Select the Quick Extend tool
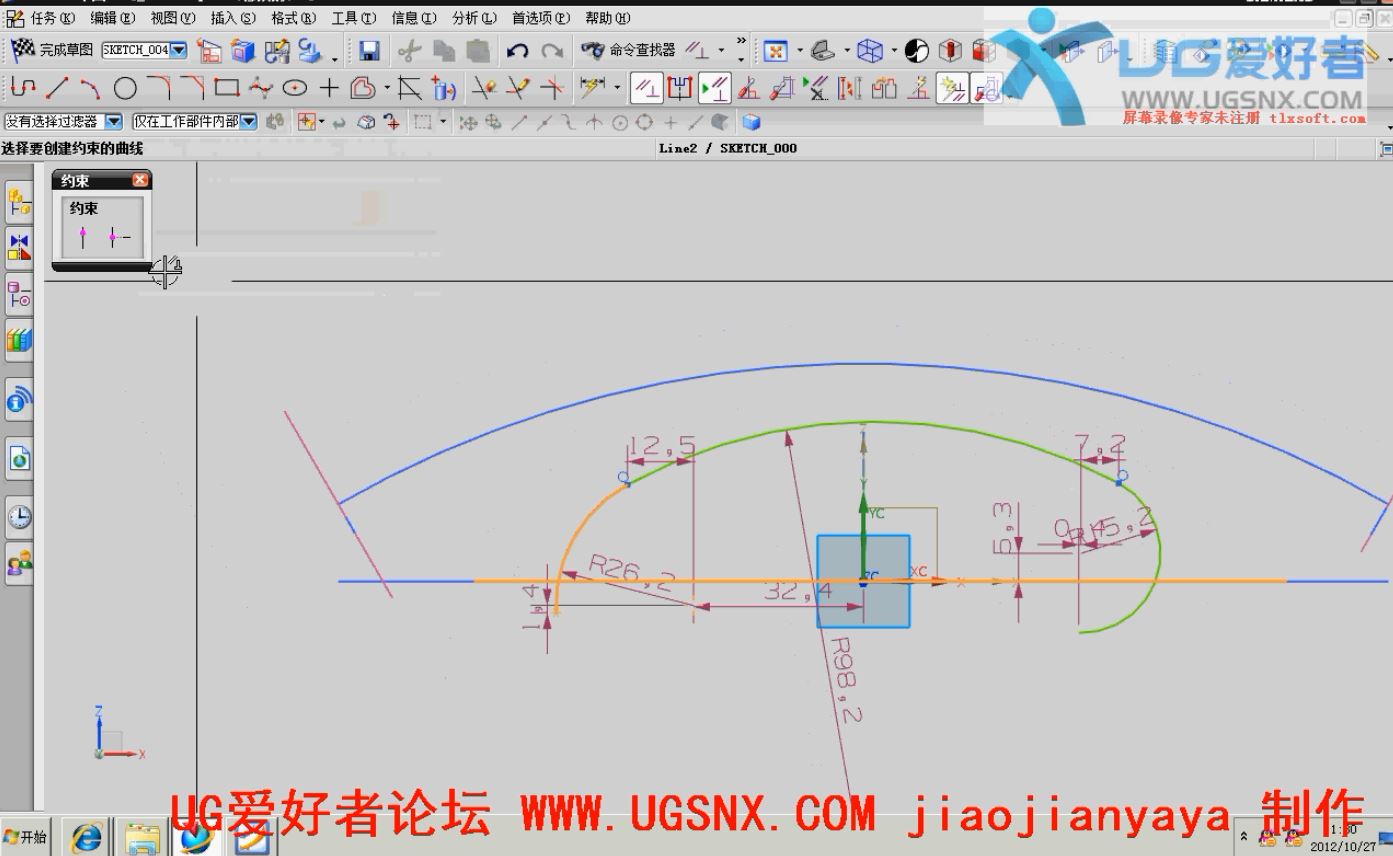The width and height of the screenshot is (1393, 856). pos(517,88)
